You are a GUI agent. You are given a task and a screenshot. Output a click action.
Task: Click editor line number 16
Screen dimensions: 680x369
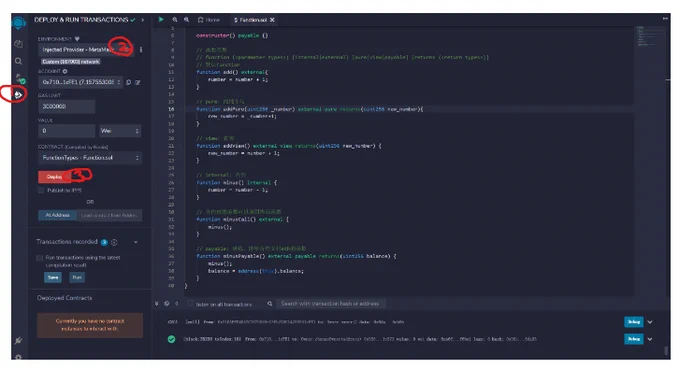click(171, 109)
